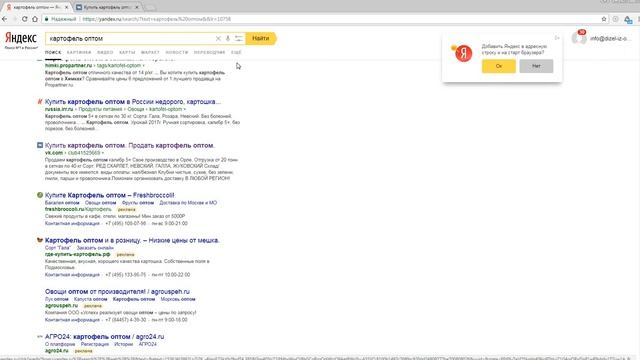Open the 'Регистрация' sitelink under АГРО24
Screen dimensions: 640x360
(95, 344)
